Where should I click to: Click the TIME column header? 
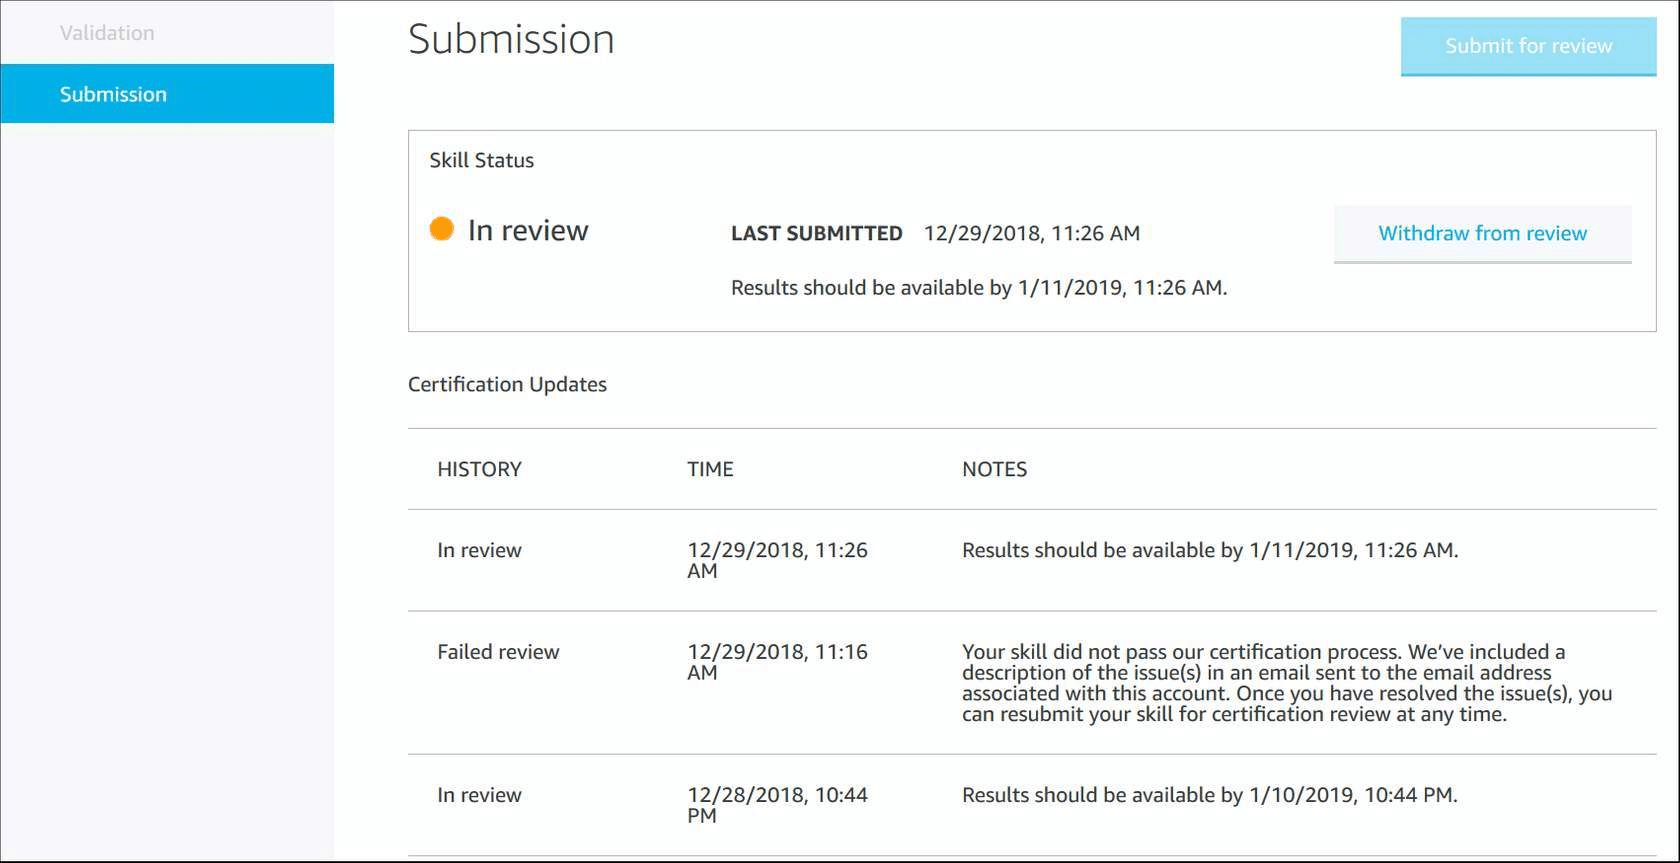[x=709, y=469]
